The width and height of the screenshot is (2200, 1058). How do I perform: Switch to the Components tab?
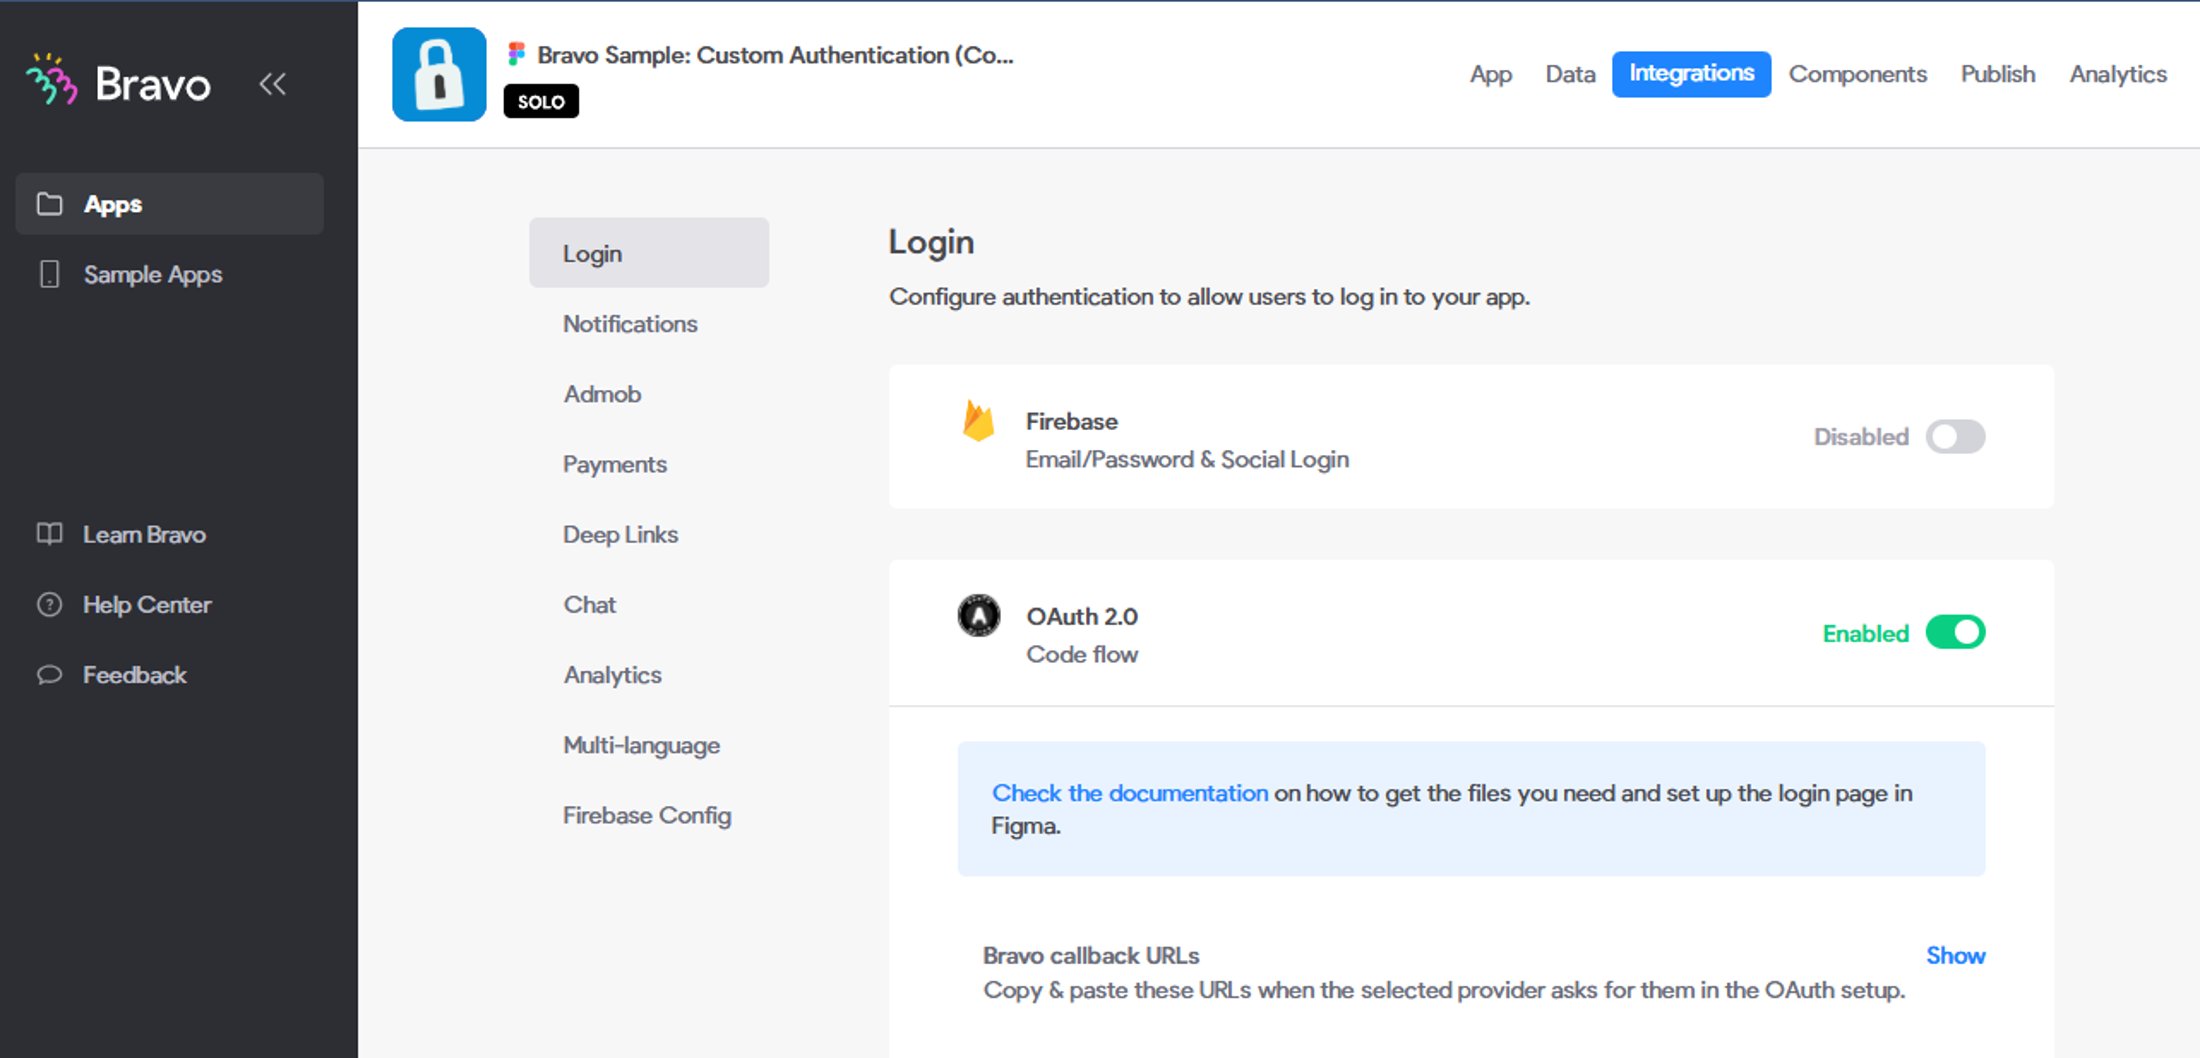tap(1857, 74)
